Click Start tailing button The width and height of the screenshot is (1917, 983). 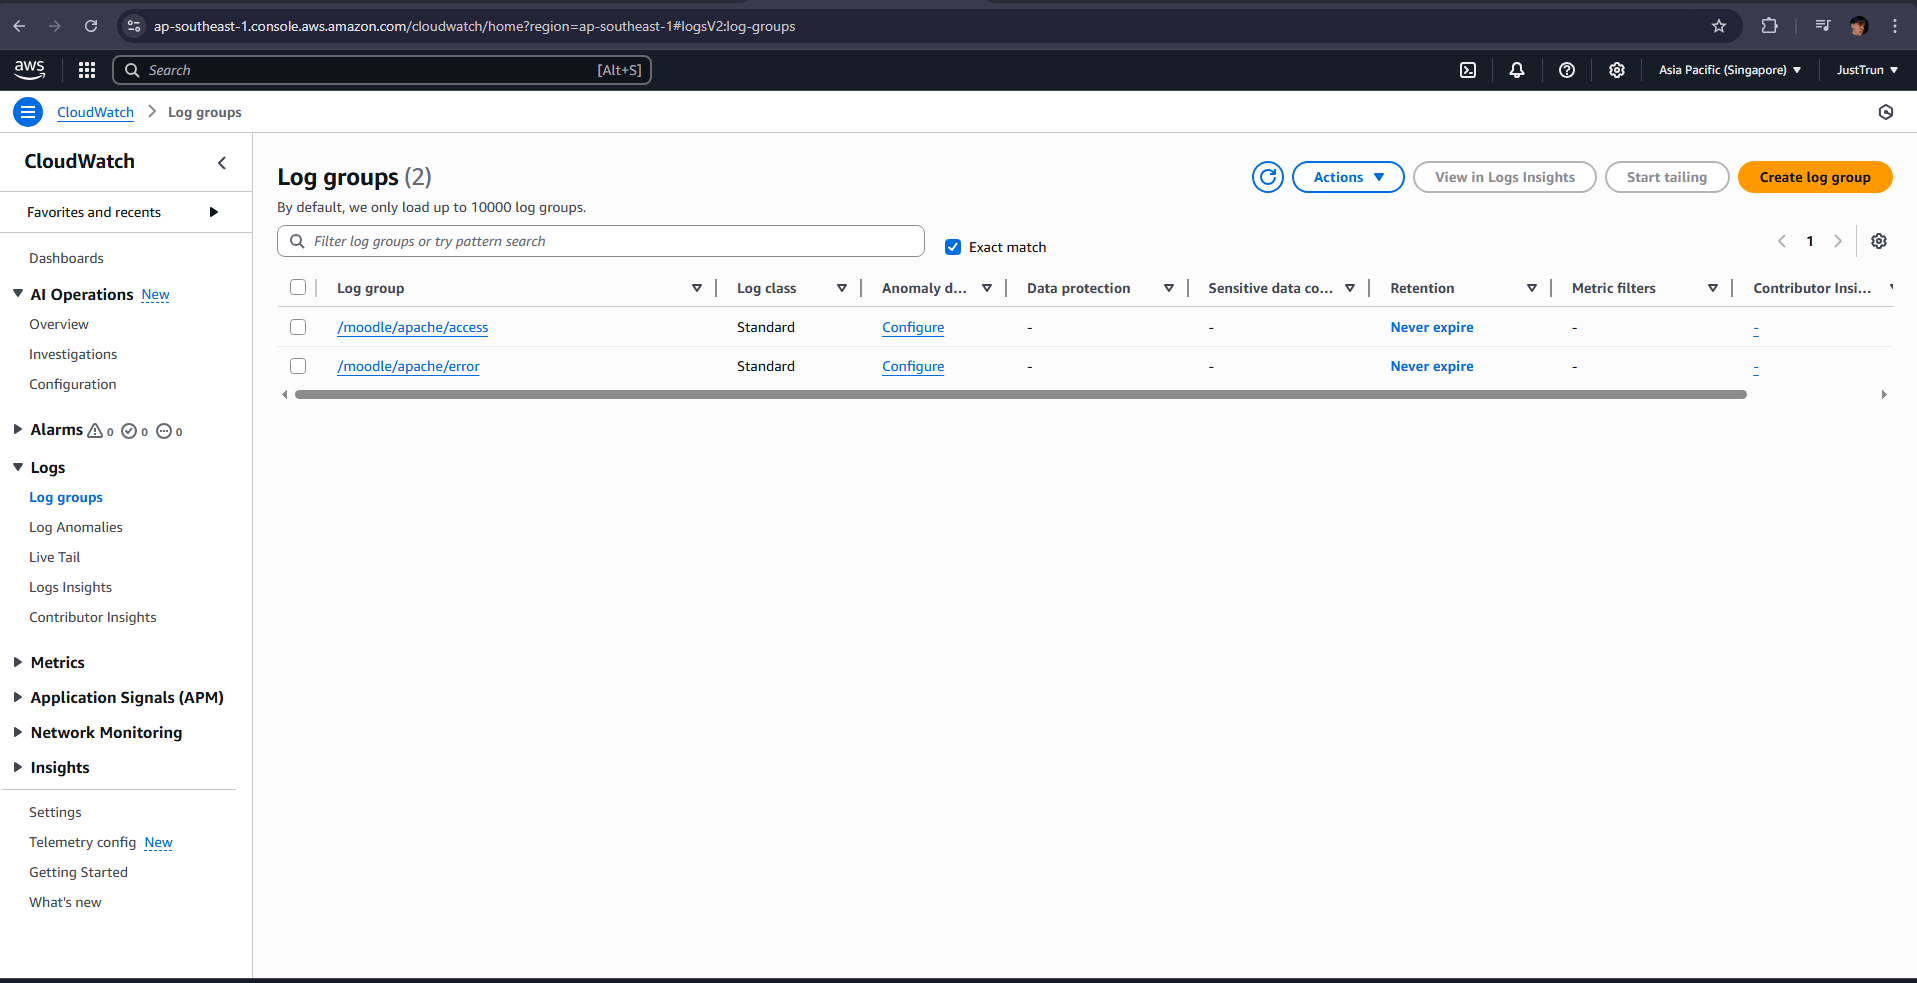(1667, 177)
